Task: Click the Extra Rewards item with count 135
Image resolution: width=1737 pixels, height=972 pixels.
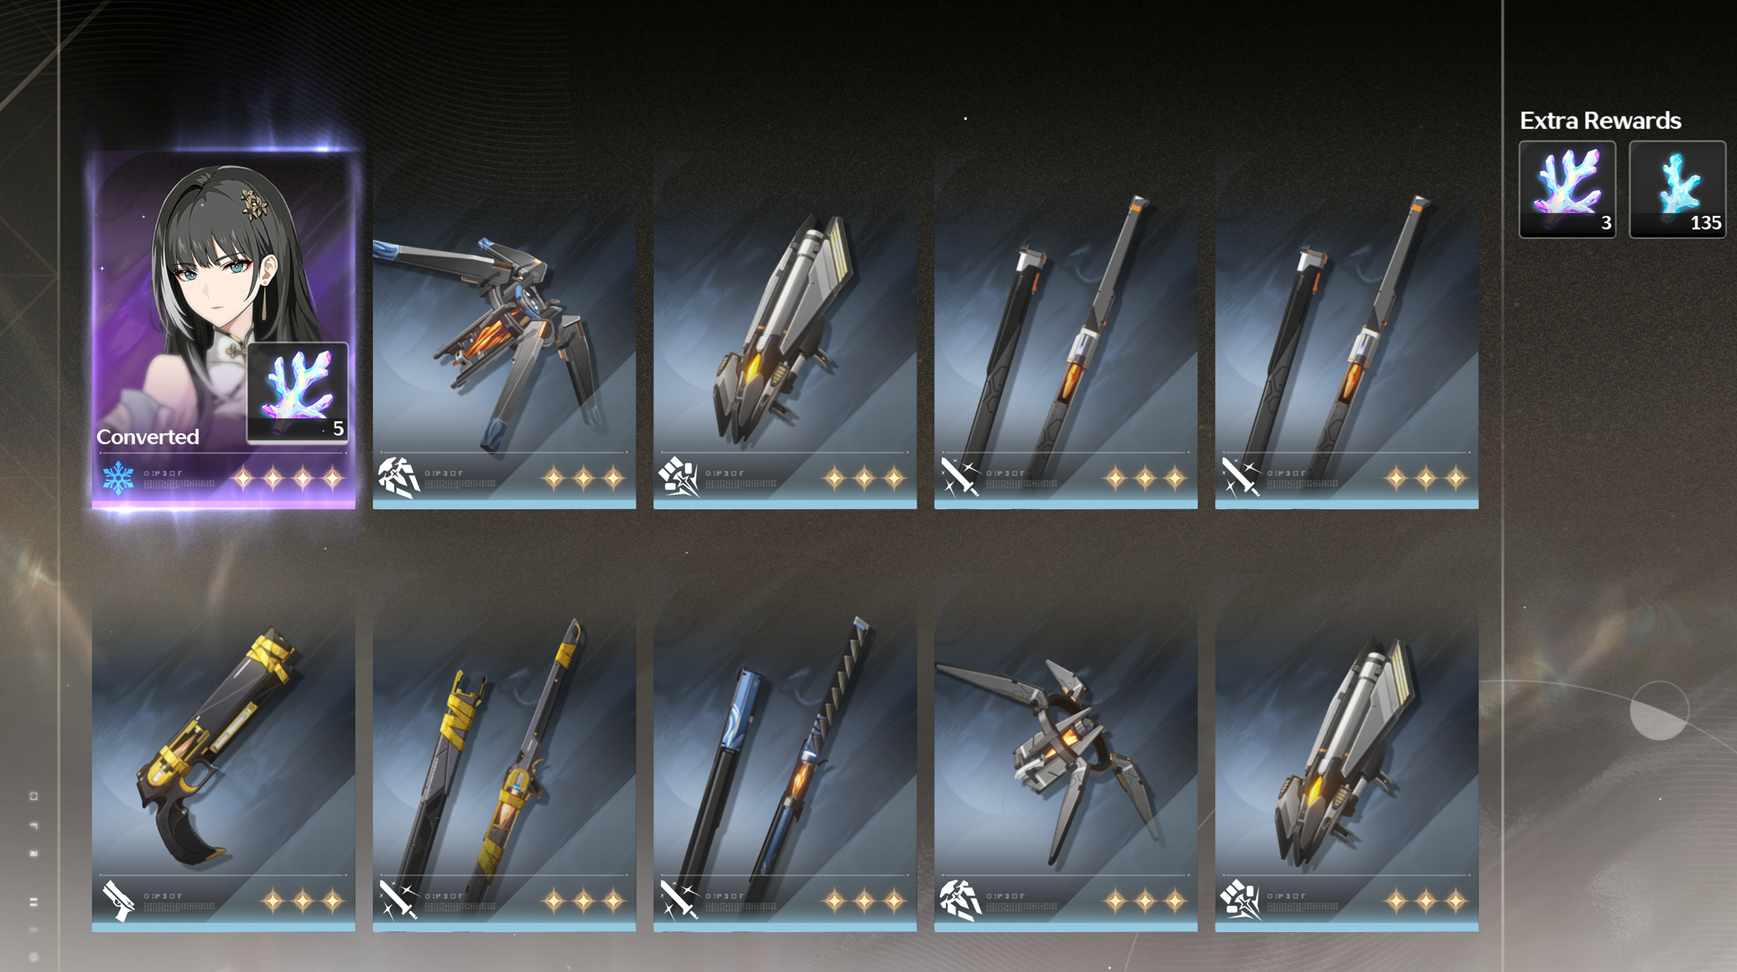Action: [x=1677, y=189]
